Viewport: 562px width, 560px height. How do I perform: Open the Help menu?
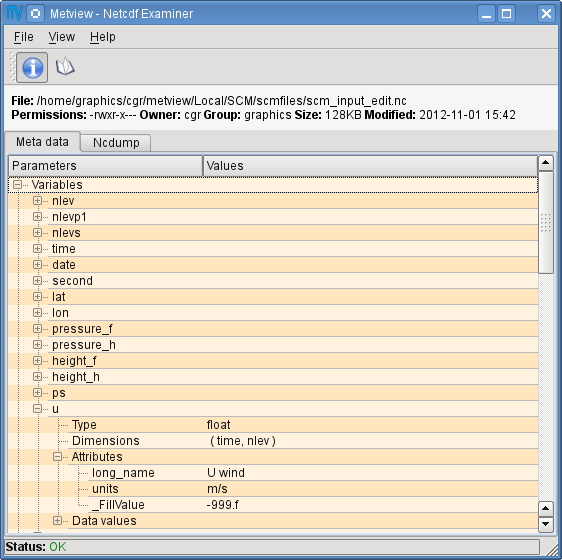coord(103,37)
